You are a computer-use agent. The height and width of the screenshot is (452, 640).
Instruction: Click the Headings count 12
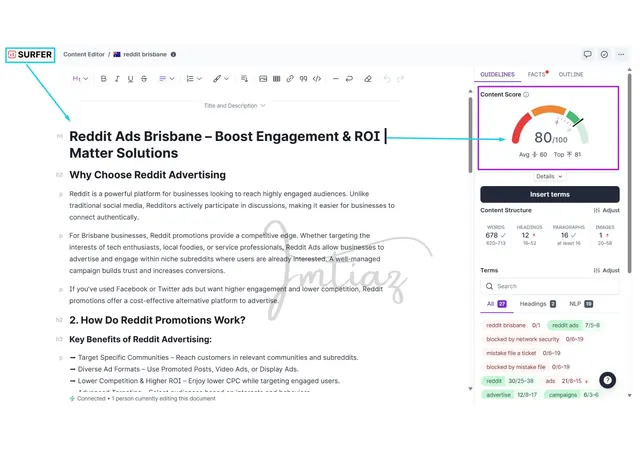(525, 235)
